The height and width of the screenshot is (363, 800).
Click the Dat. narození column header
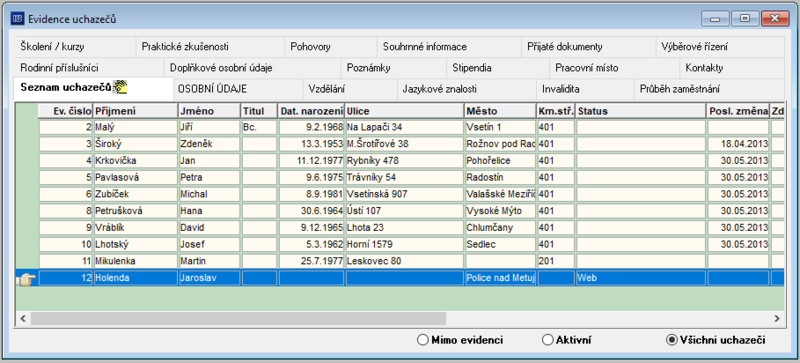pyautogui.click(x=311, y=111)
